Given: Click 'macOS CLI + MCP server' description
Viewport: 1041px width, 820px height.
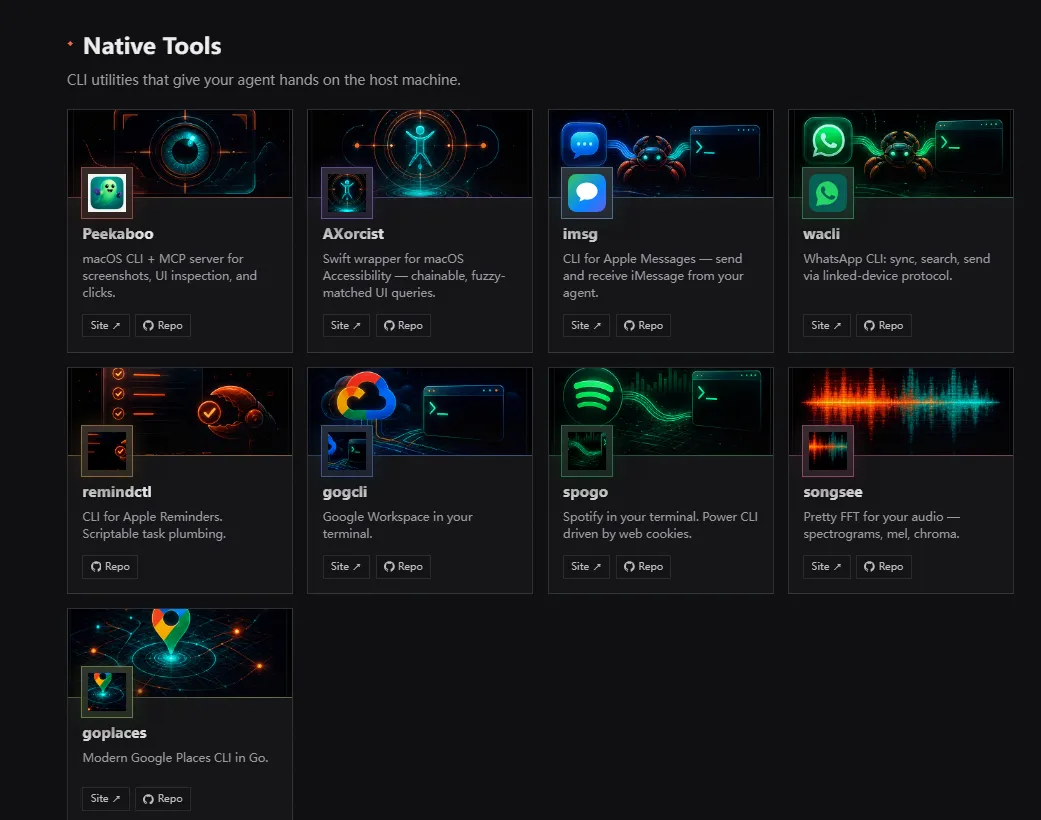Looking at the screenshot, I should pyautogui.click(x=169, y=276).
